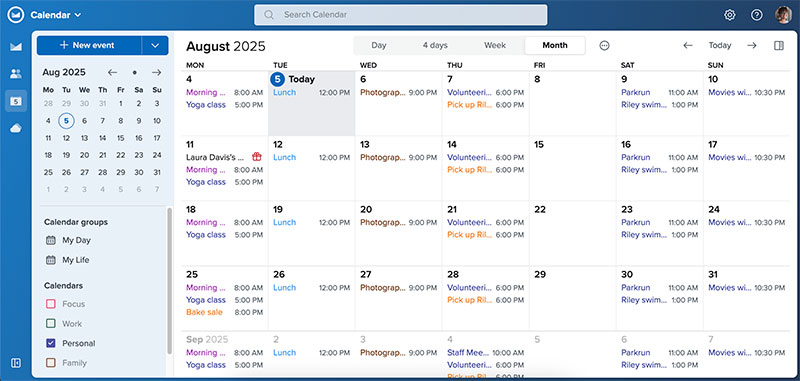Image resolution: width=800 pixels, height=381 pixels.
Task: Click the mini calendar today dot
Action: [135, 72]
